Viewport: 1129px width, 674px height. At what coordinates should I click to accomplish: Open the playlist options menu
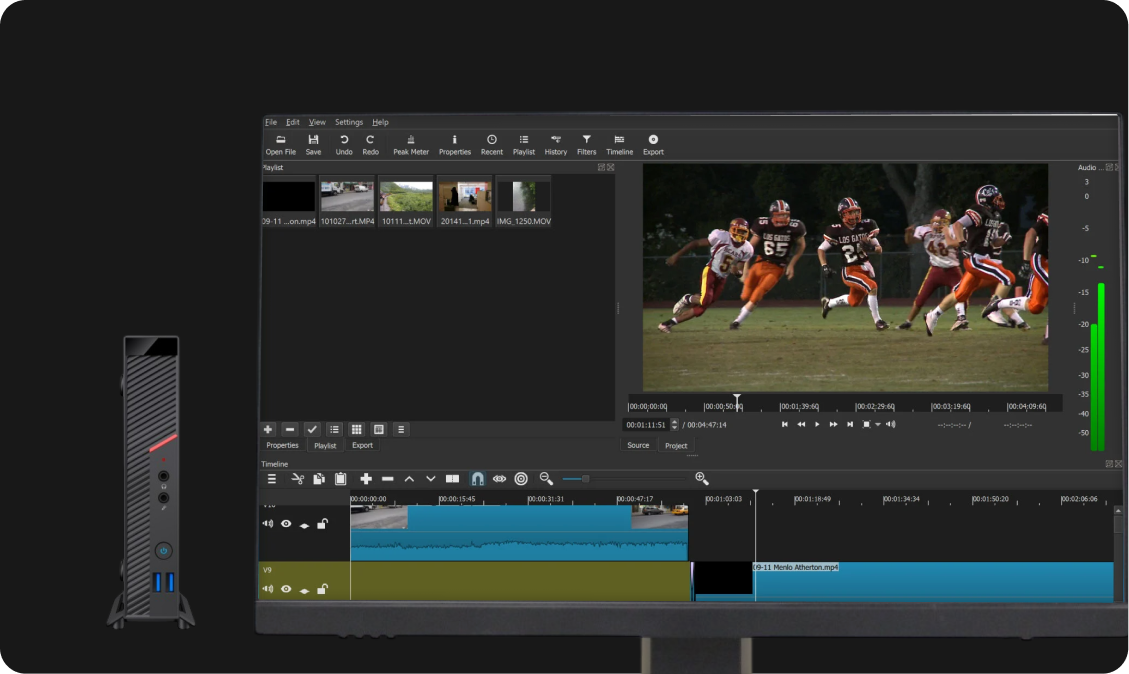tap(400, 428)
